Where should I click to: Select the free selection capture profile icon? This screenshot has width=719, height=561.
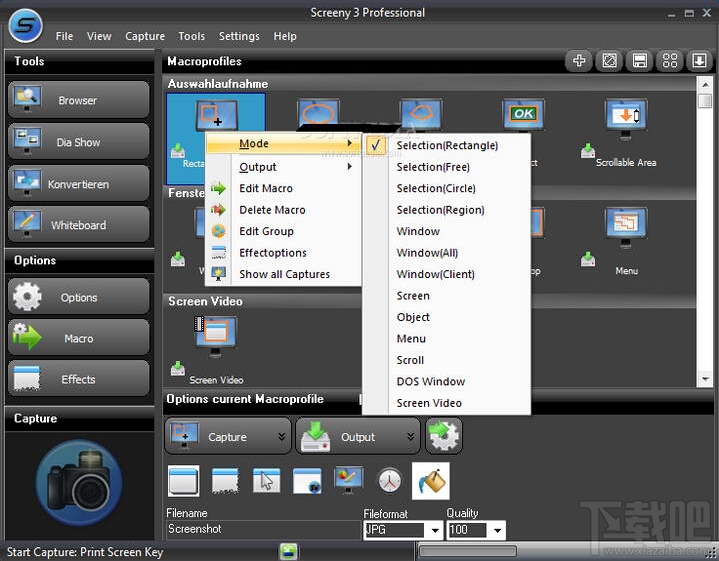[x=421, y=113]
